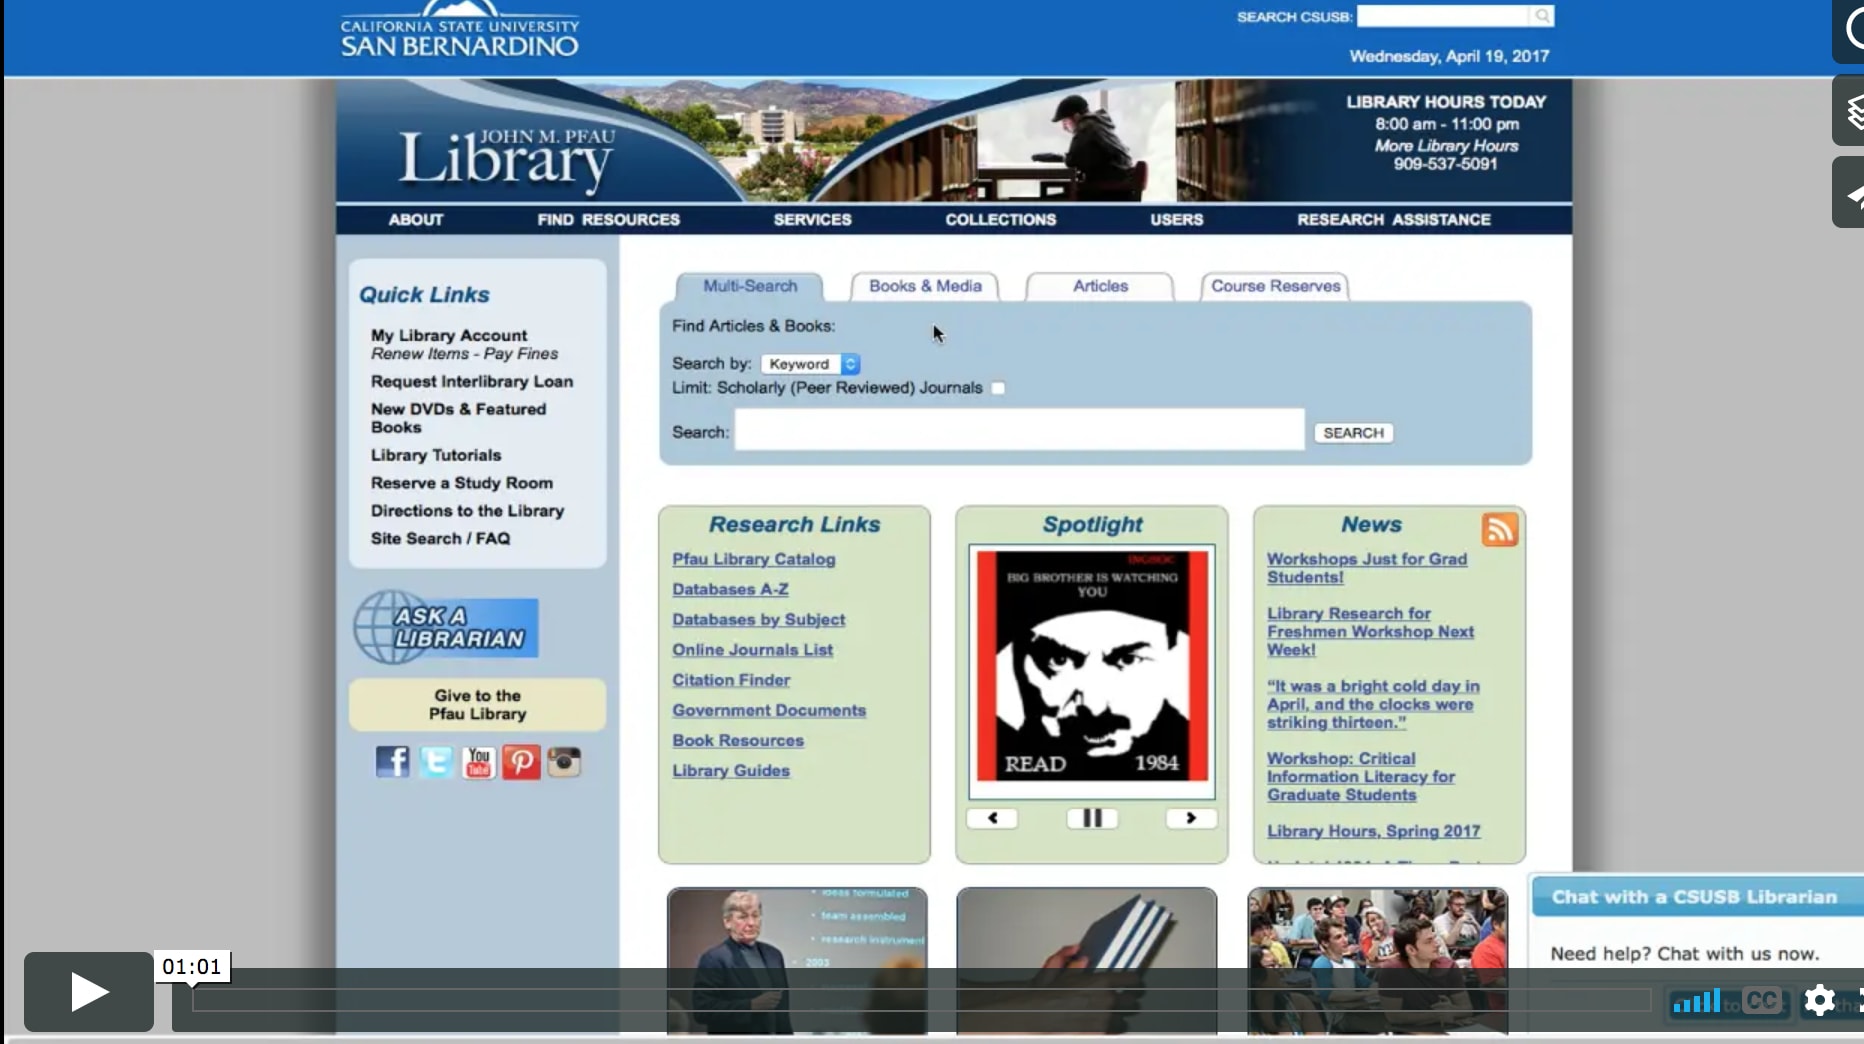Pause the Spotlight image carousel
Image resolution: width=1864 pixels, height=1044 pixels.
pos(1092,818)
